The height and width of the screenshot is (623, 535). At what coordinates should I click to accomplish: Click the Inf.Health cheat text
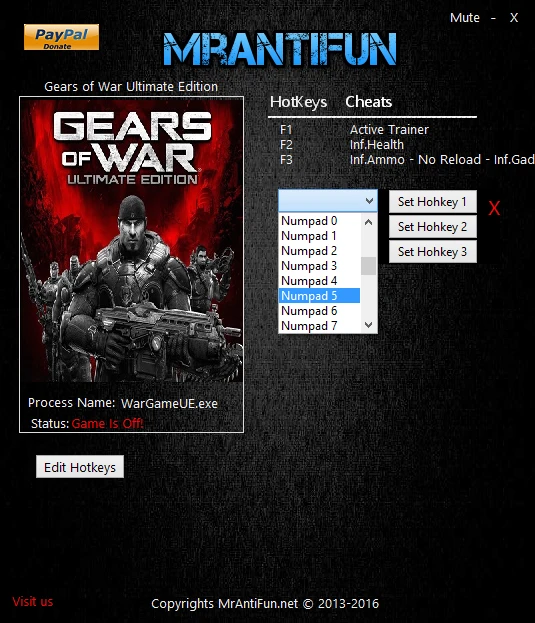point(377,145)
